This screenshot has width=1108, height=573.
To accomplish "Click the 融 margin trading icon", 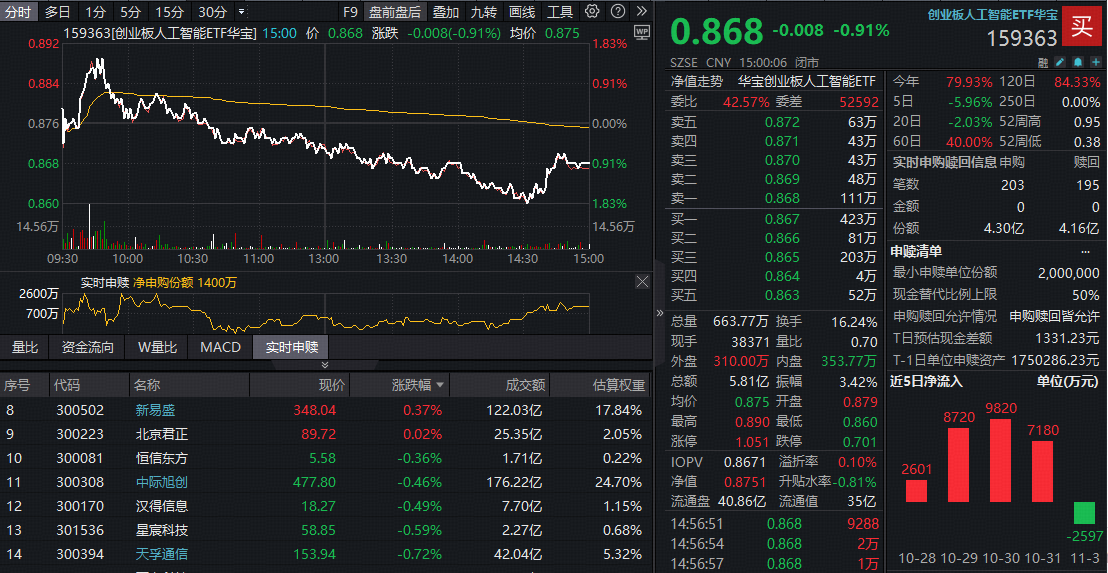I will click(x=1043, y=62).
